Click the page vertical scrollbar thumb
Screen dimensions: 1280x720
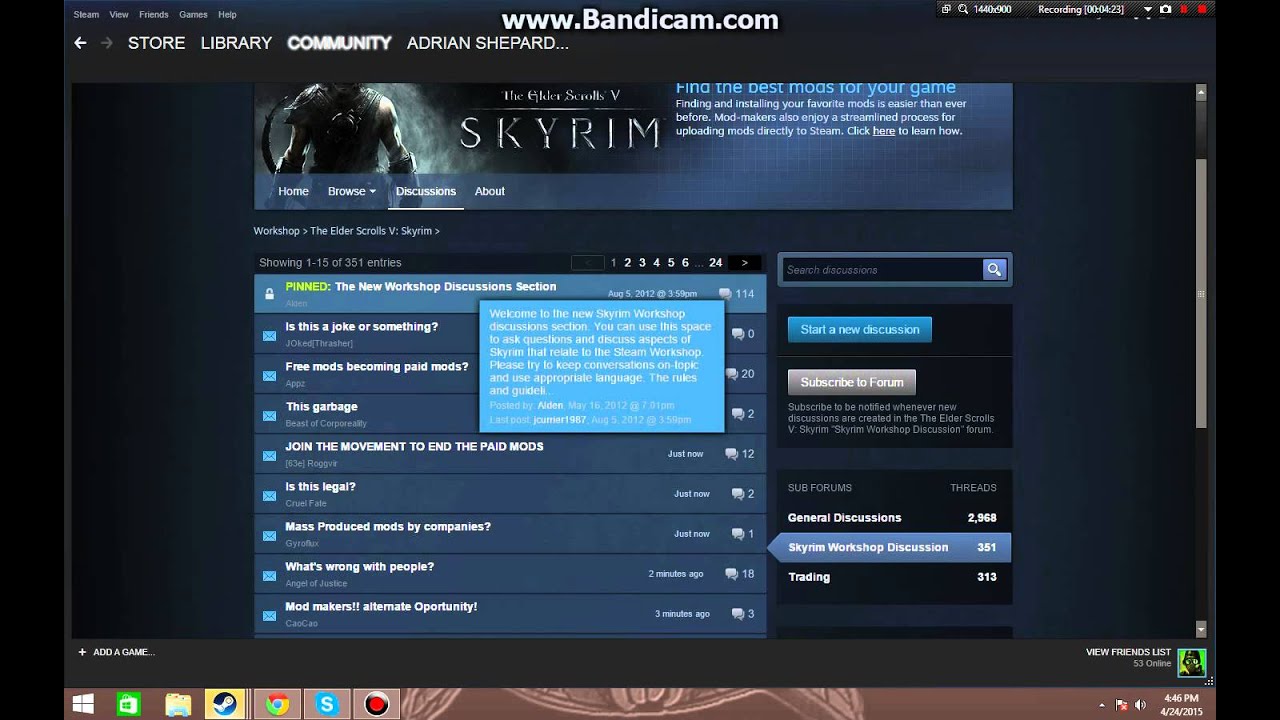tap(1201, 293)
